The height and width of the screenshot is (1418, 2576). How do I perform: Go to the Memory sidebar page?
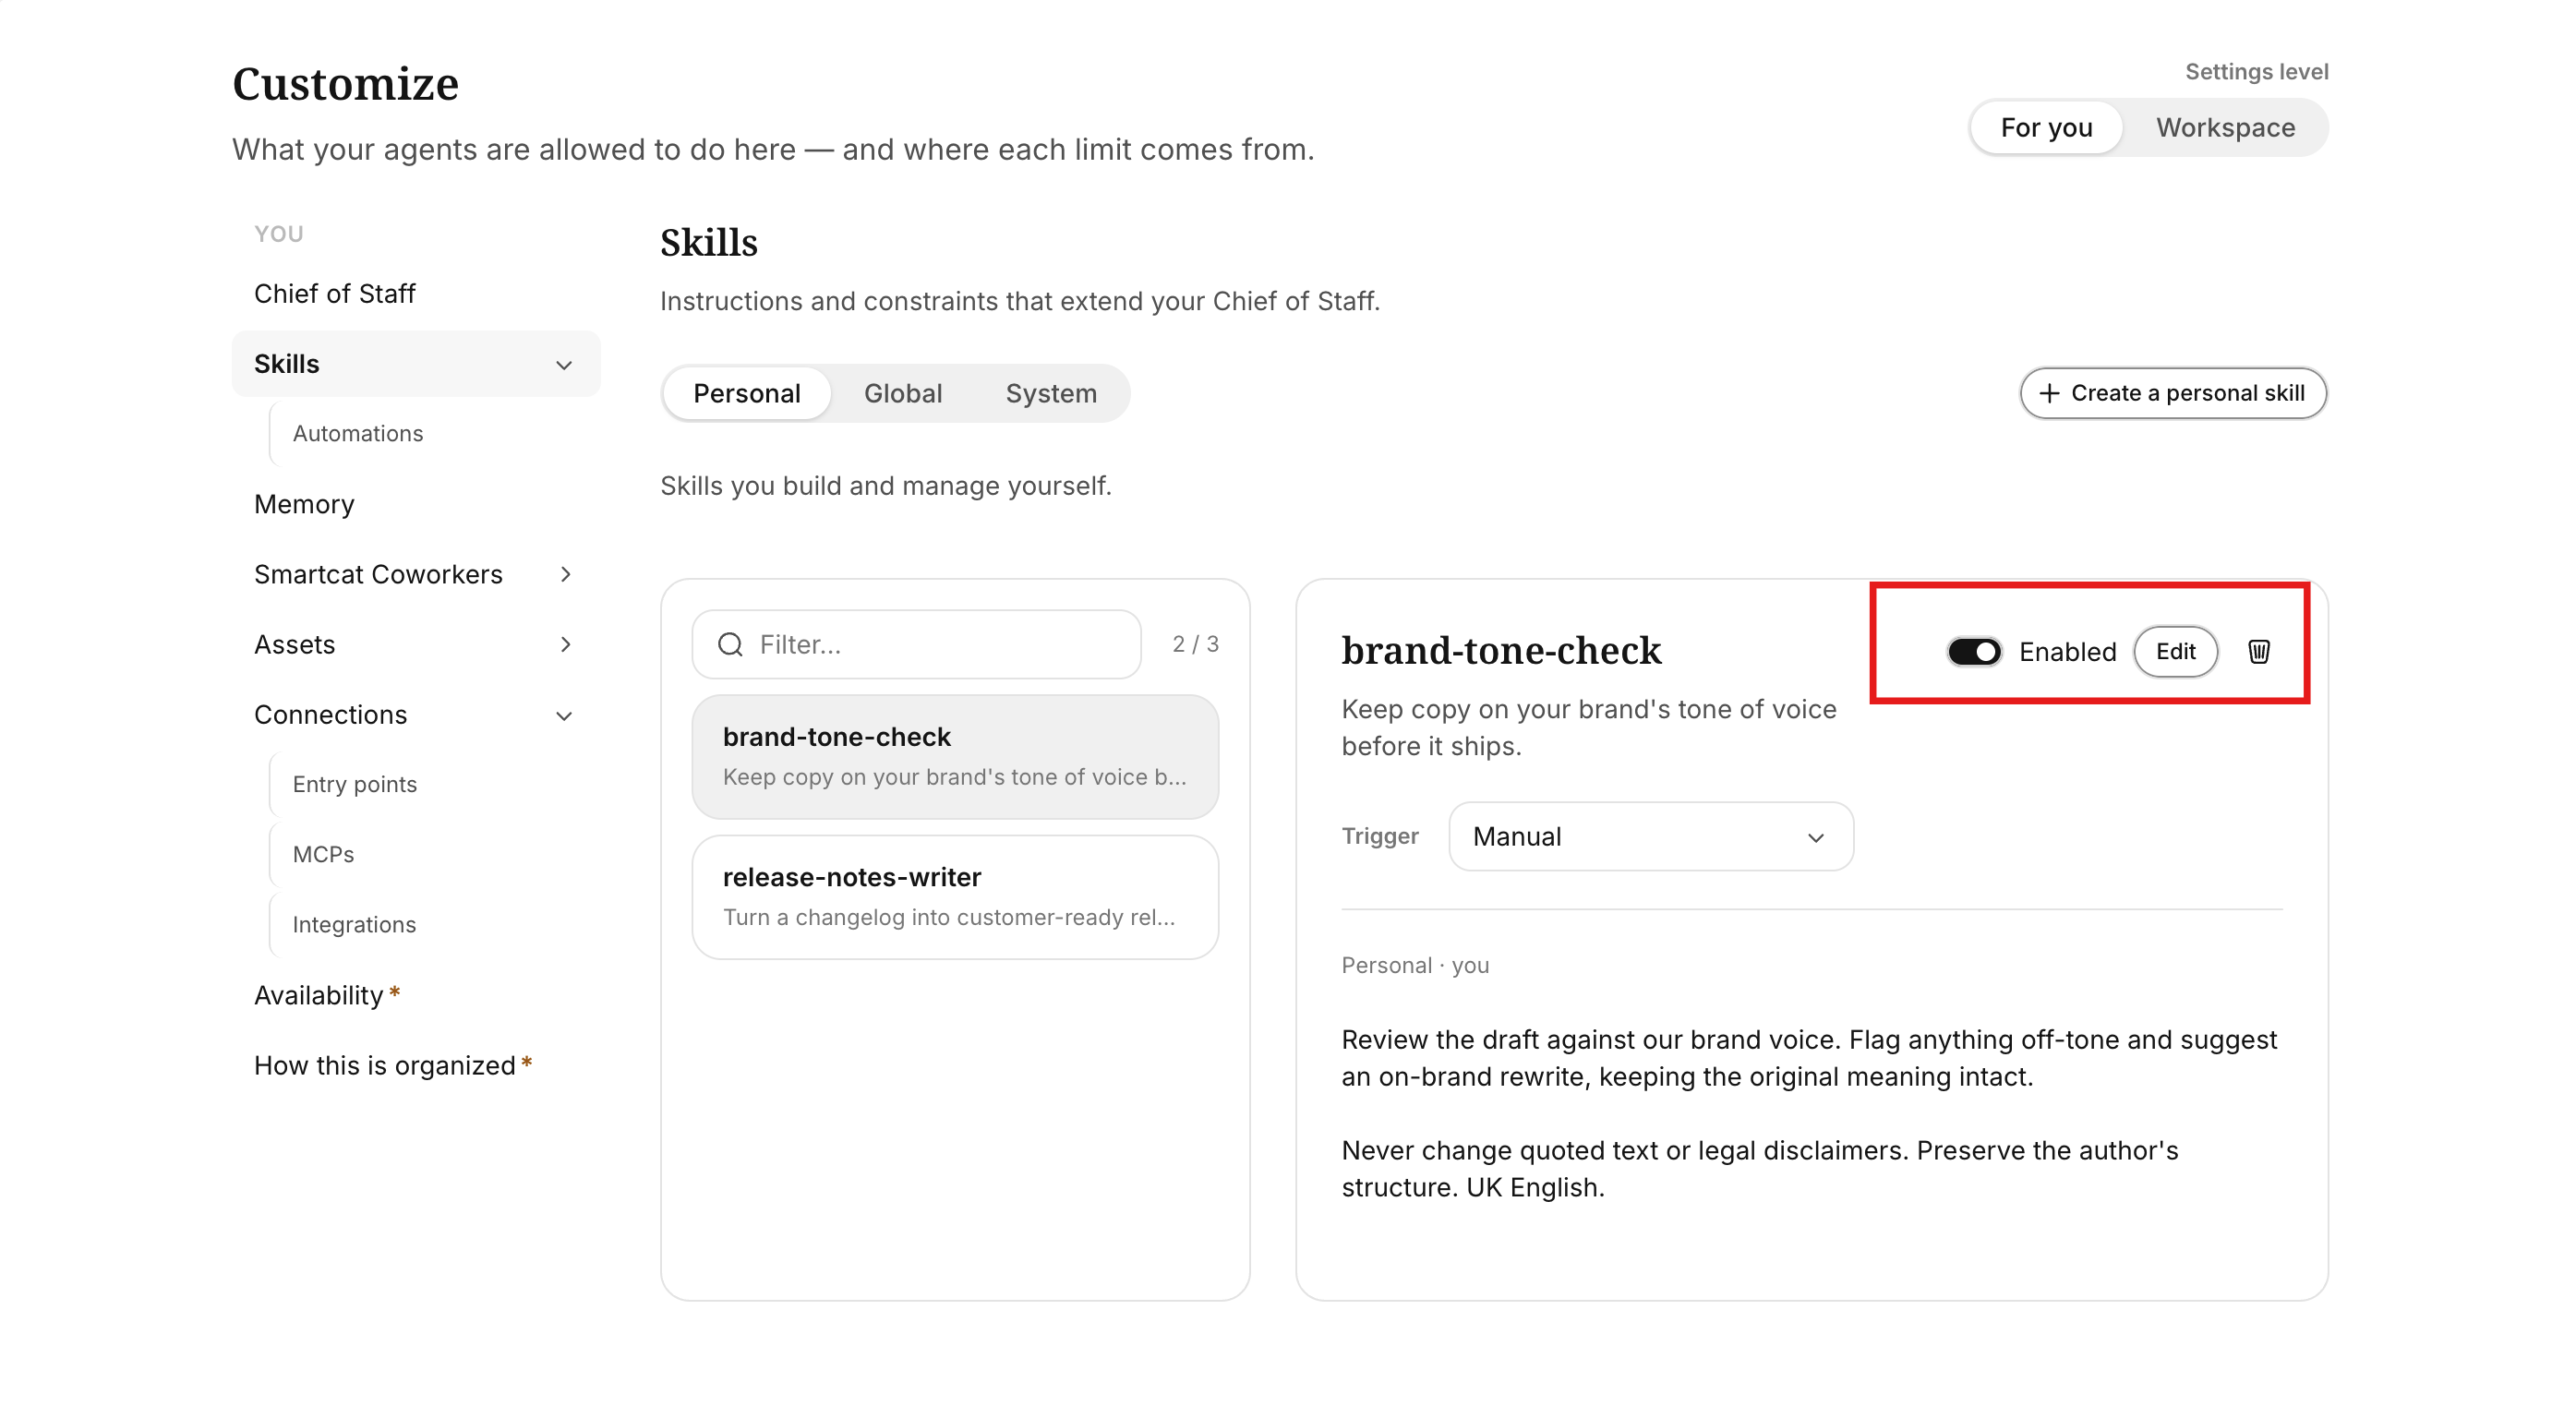(x=304, y=504)
